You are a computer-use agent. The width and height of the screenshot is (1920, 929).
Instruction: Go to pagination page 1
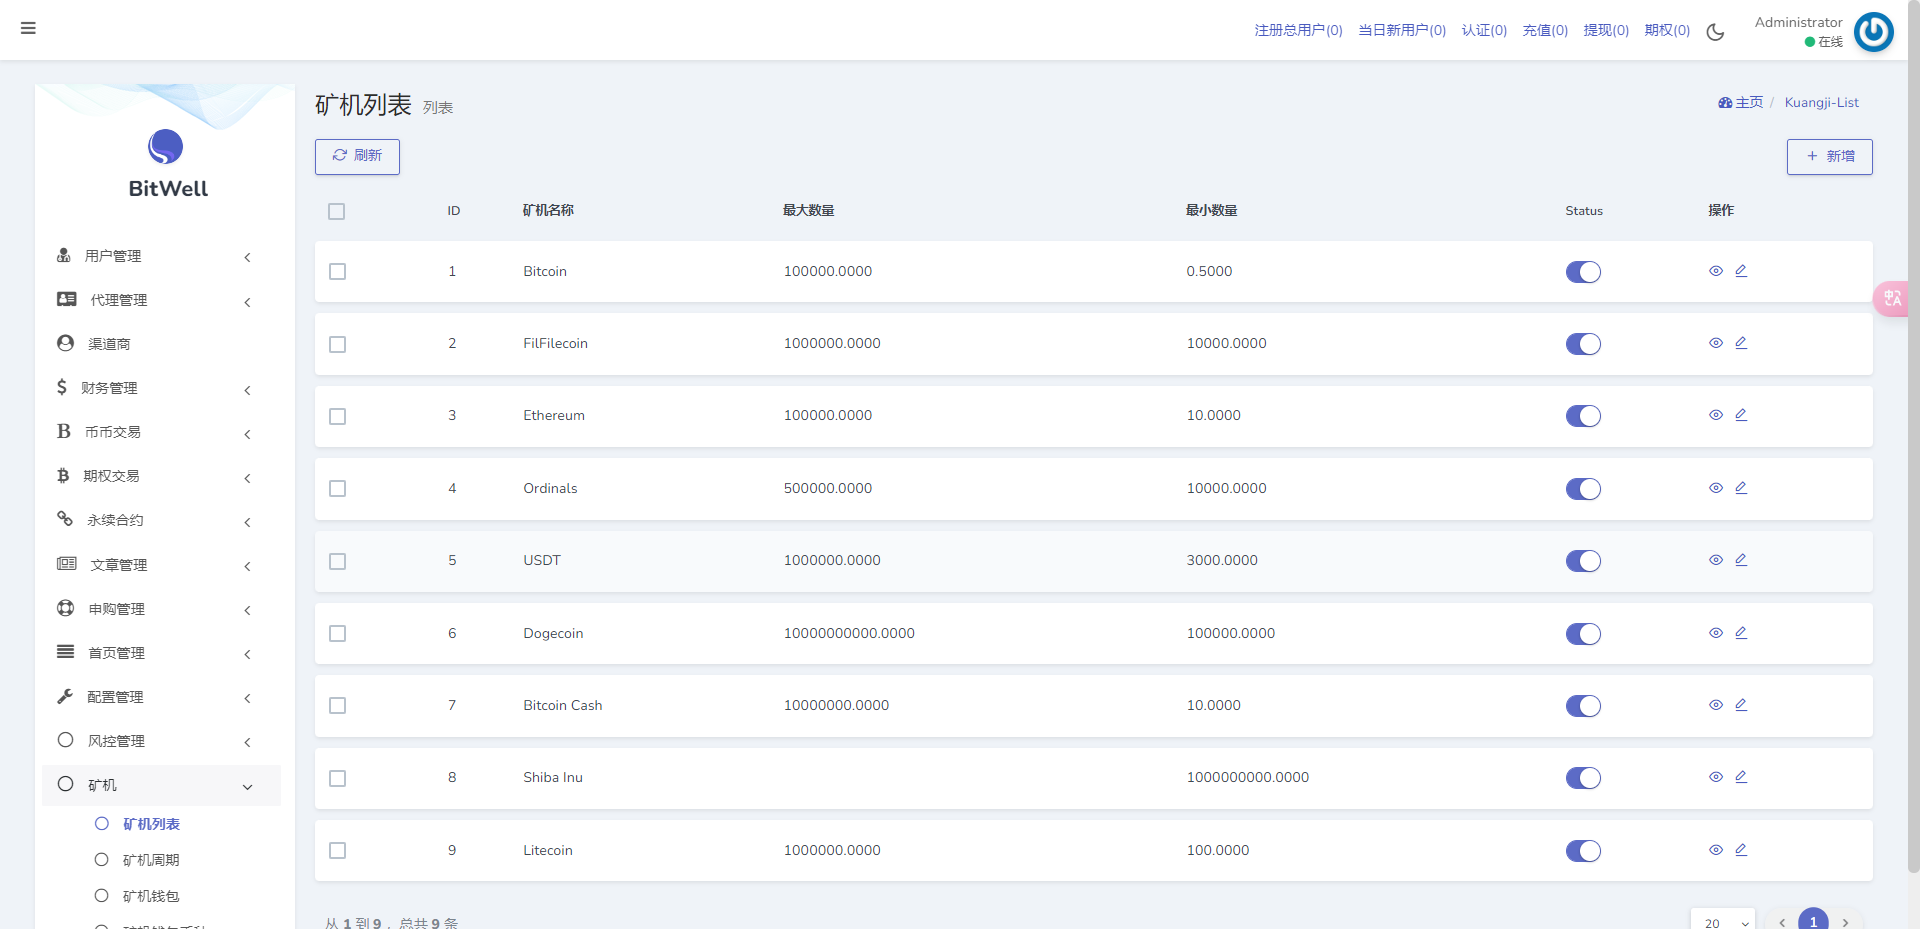click(1813, 921)
